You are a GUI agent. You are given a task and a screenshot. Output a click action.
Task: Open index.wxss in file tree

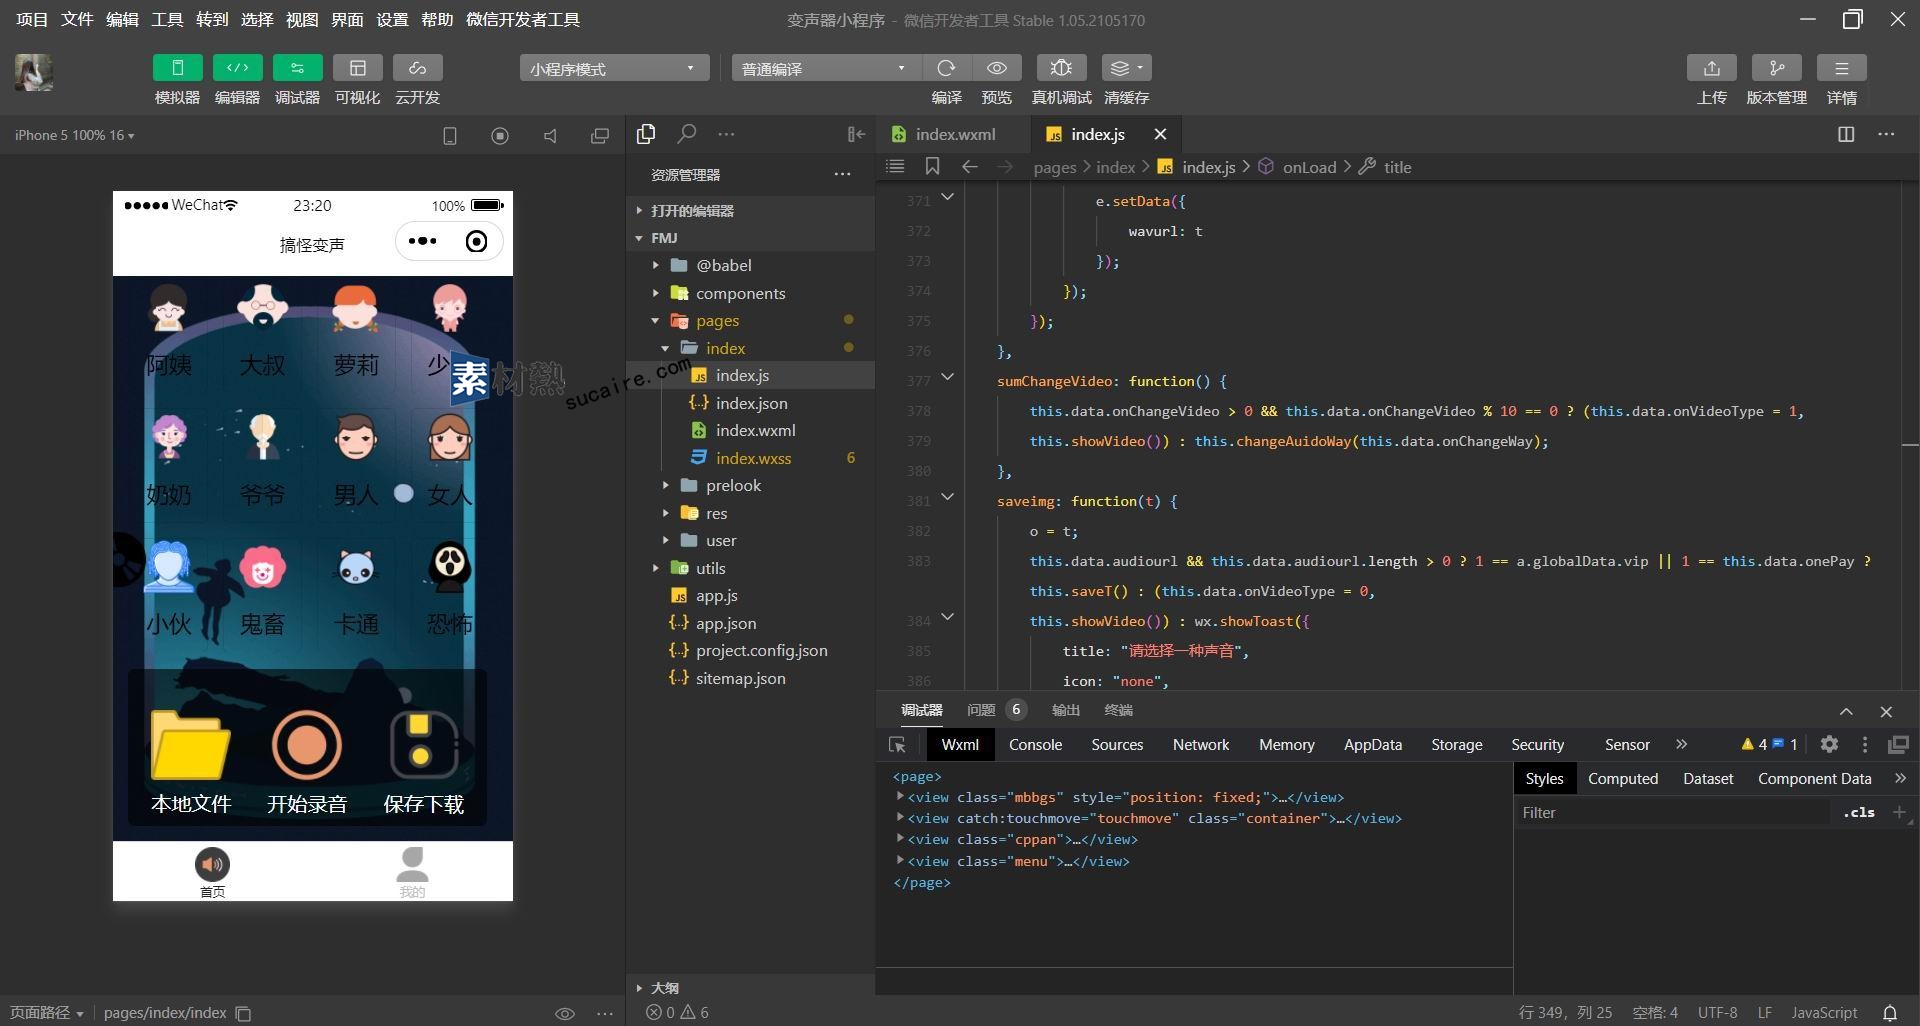(x=750, y=458)
